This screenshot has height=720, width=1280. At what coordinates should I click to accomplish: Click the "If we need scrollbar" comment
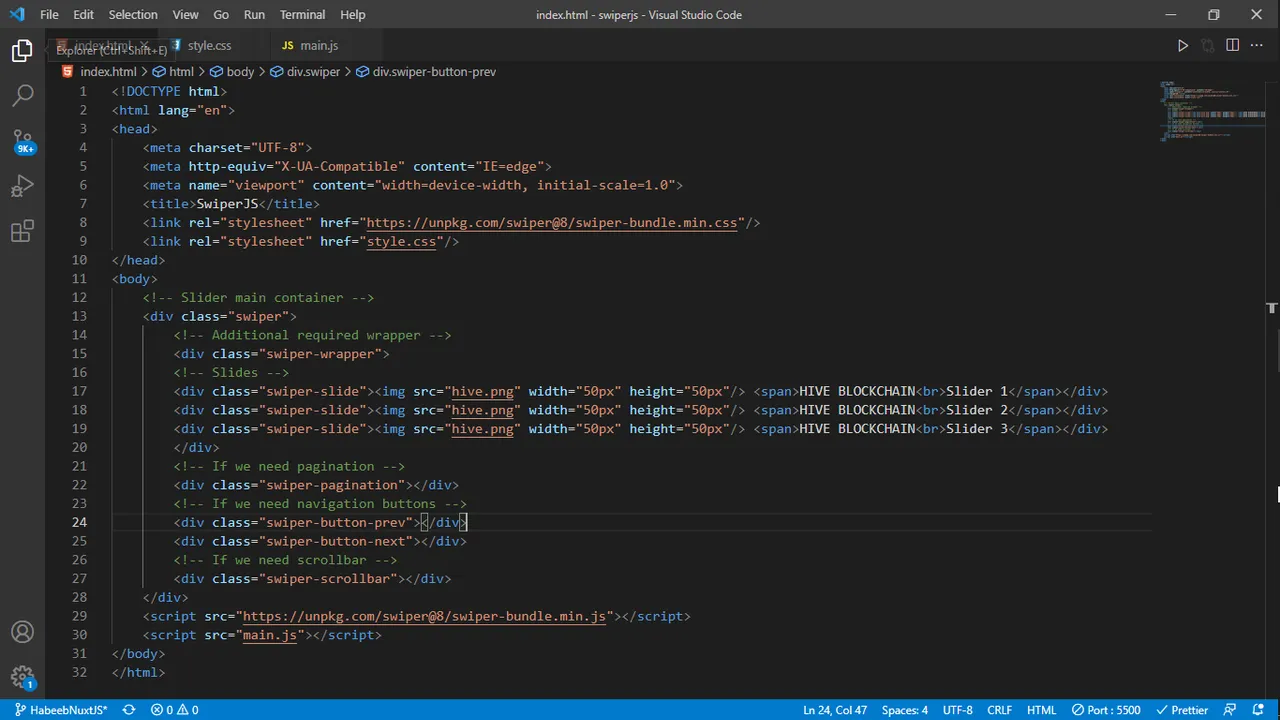(x=285, y=560)
